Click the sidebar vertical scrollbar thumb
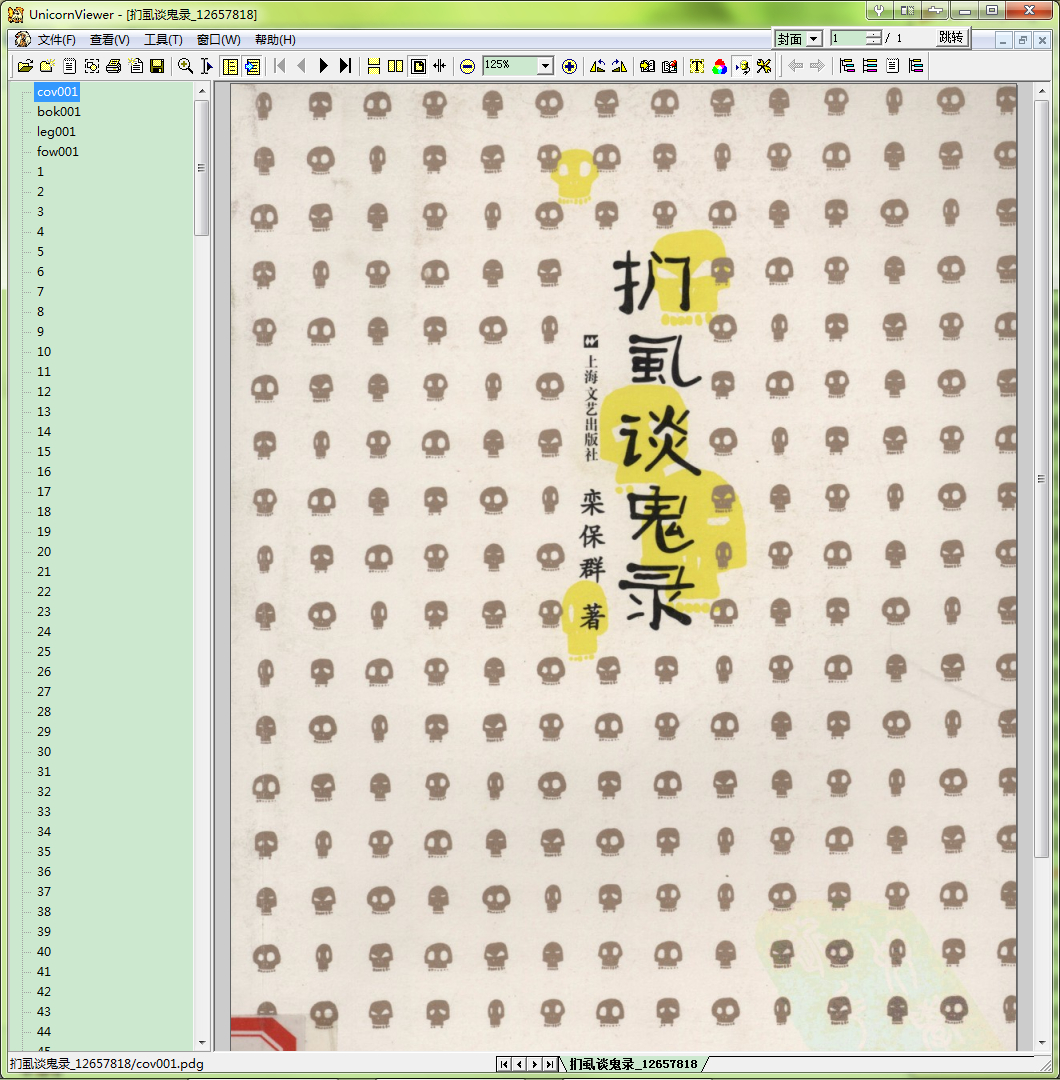1060x1080 pixels. 202,168
